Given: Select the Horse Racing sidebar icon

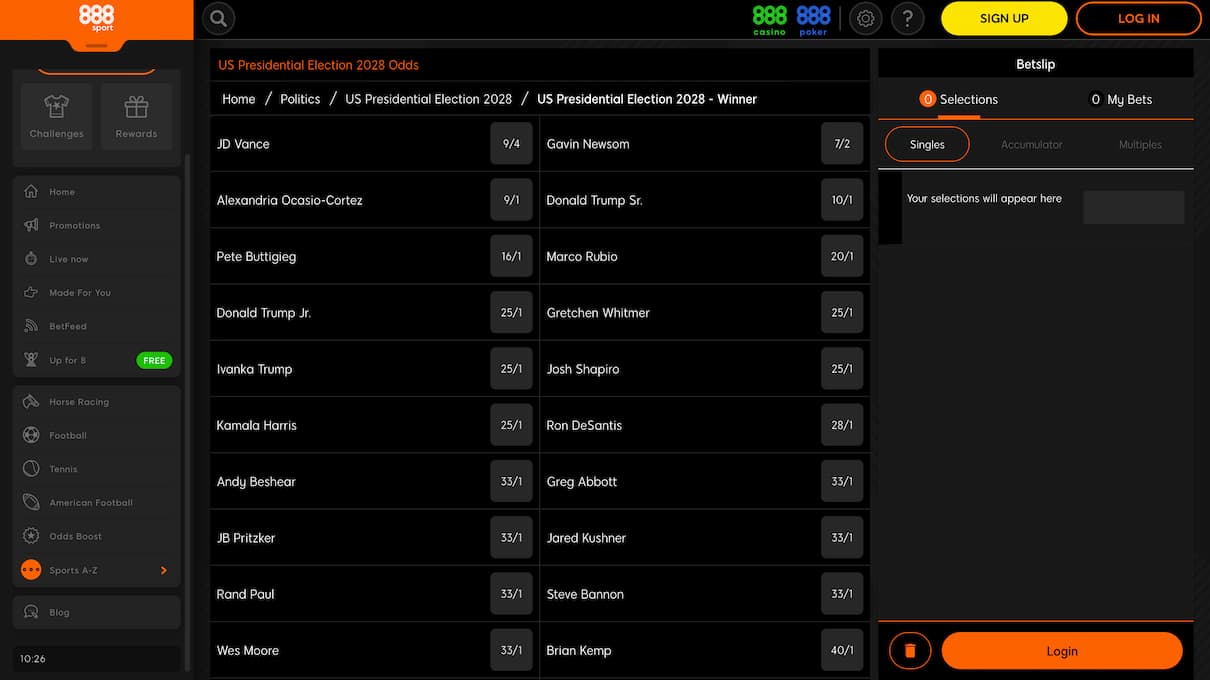Looking at the screenshot, I should 31,401.
